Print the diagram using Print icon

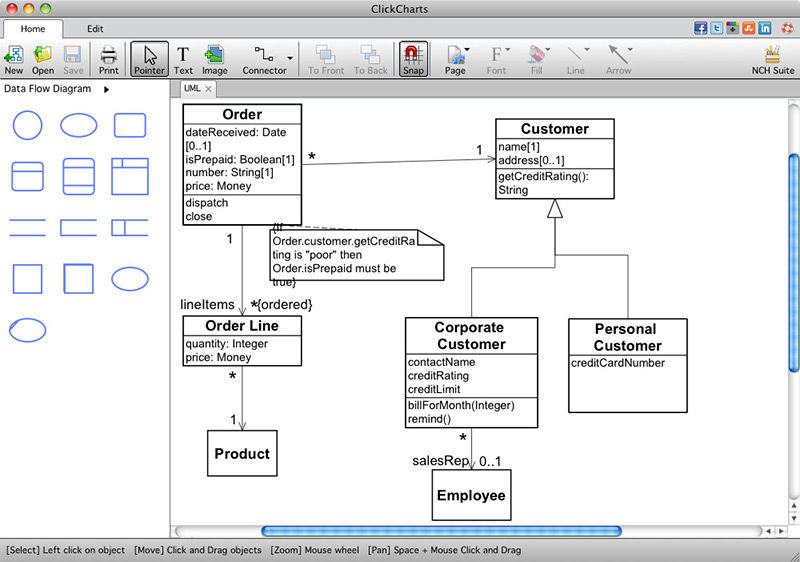point(108,58)
